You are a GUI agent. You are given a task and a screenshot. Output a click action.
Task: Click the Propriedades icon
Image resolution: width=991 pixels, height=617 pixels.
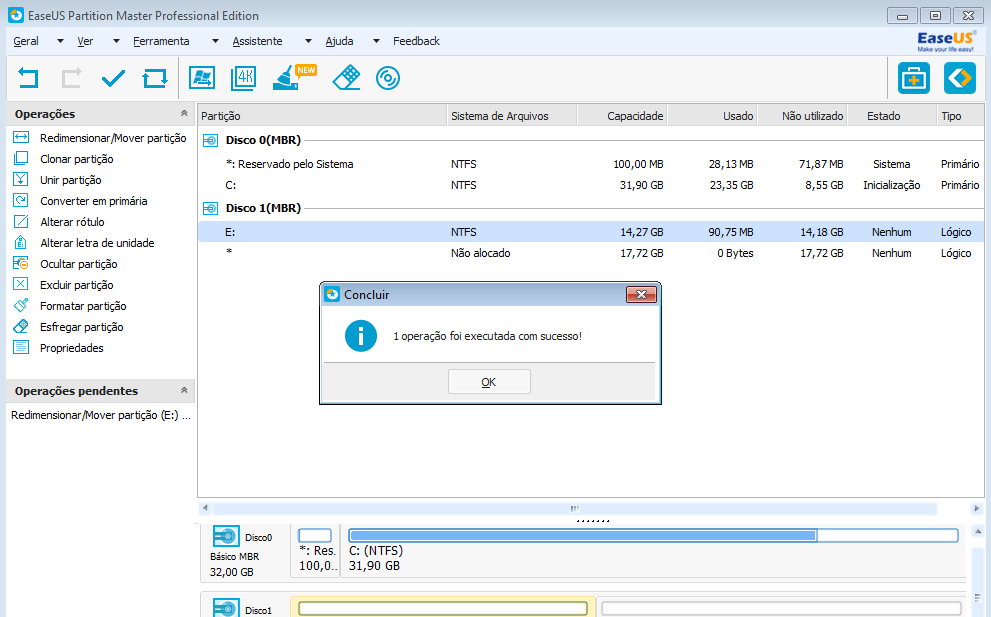click(21, 347)
